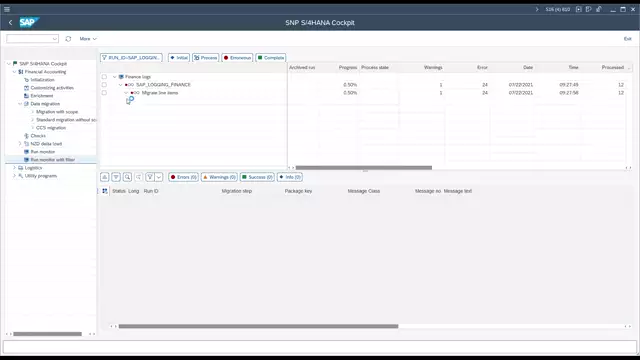640x360 pixels.
Task: Select CCS migration in the tree
Action: pos(51,128)
